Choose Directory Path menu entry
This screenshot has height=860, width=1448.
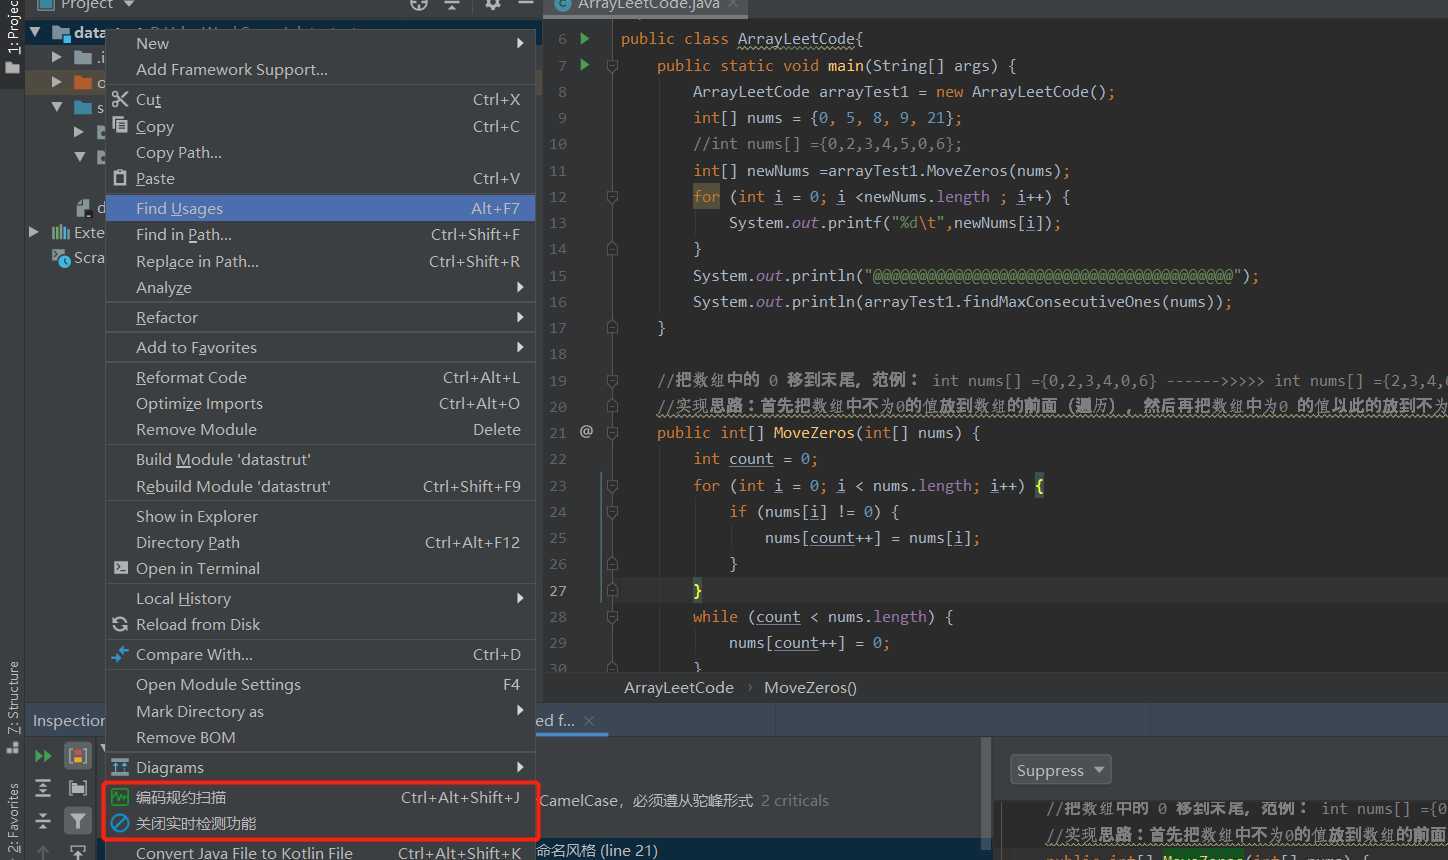(x=321, y=542)
